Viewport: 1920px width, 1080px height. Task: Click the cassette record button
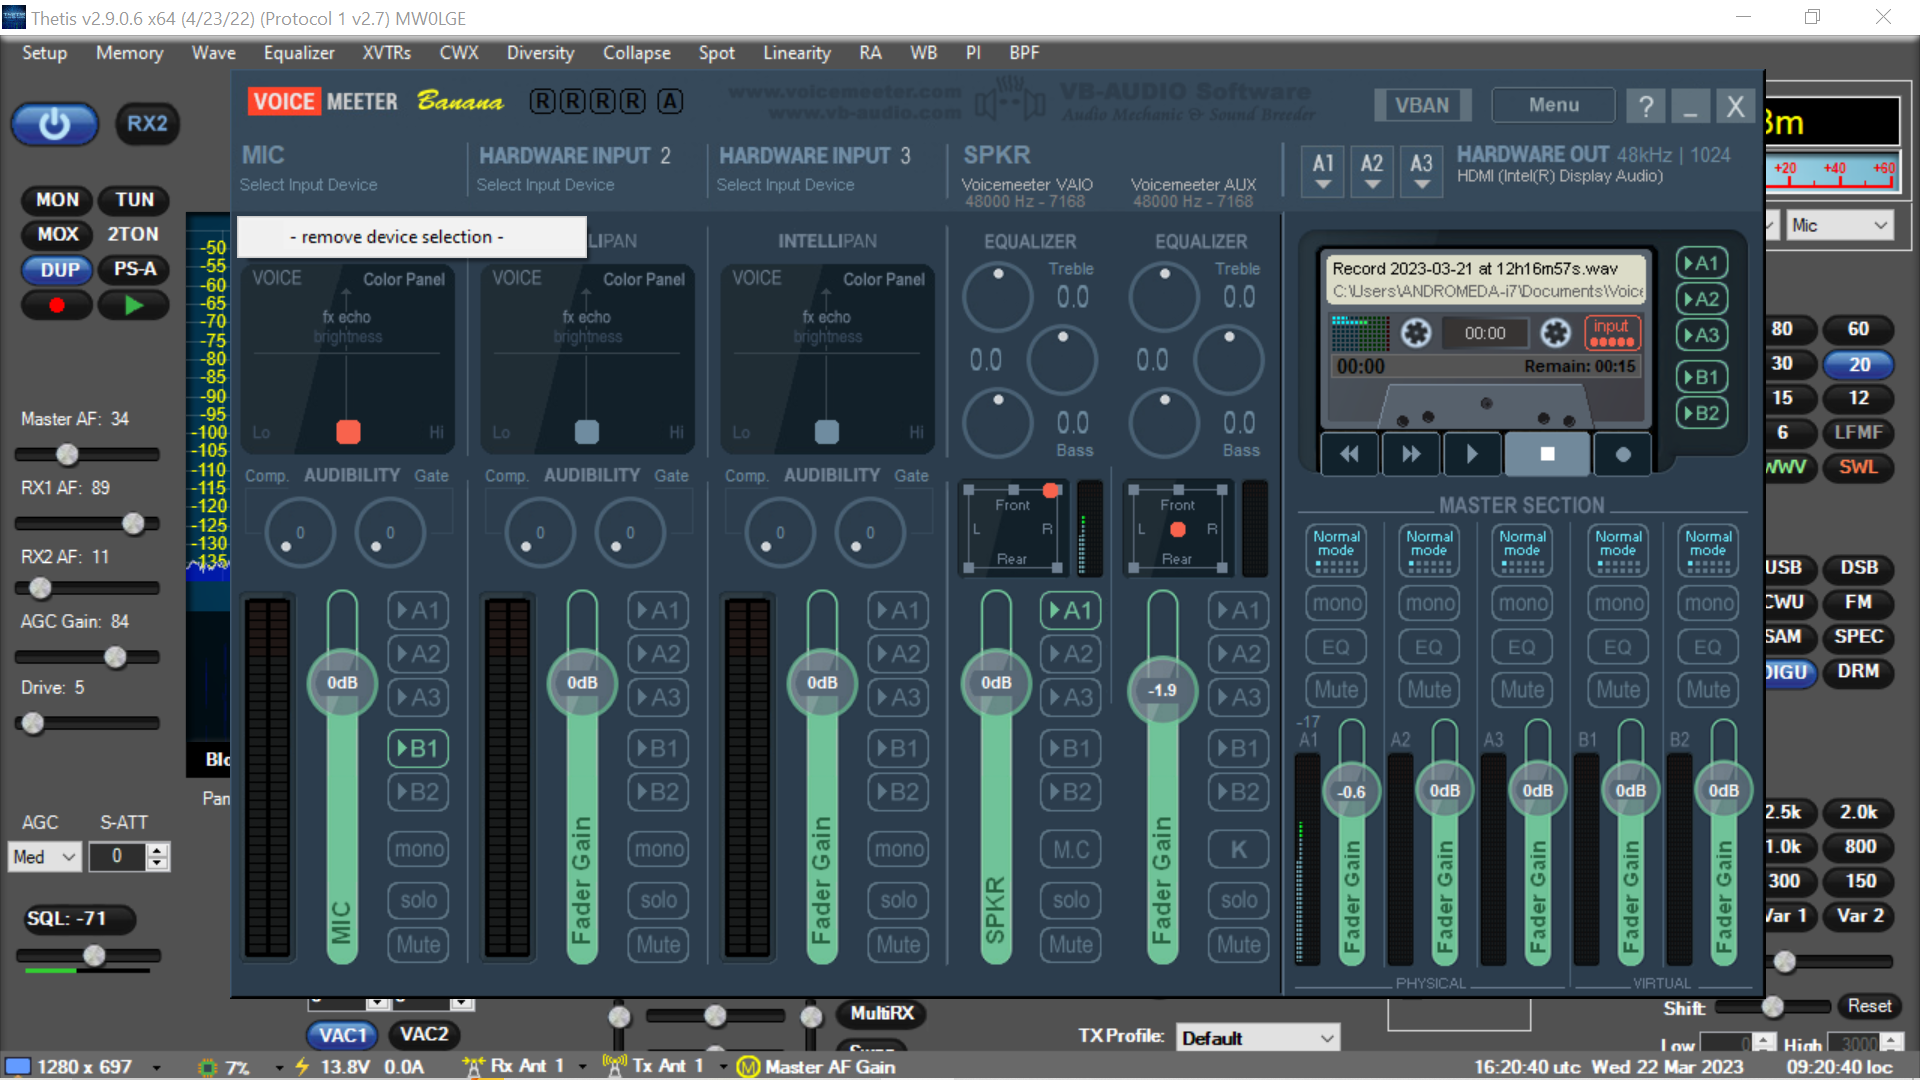pos(1622,454)
